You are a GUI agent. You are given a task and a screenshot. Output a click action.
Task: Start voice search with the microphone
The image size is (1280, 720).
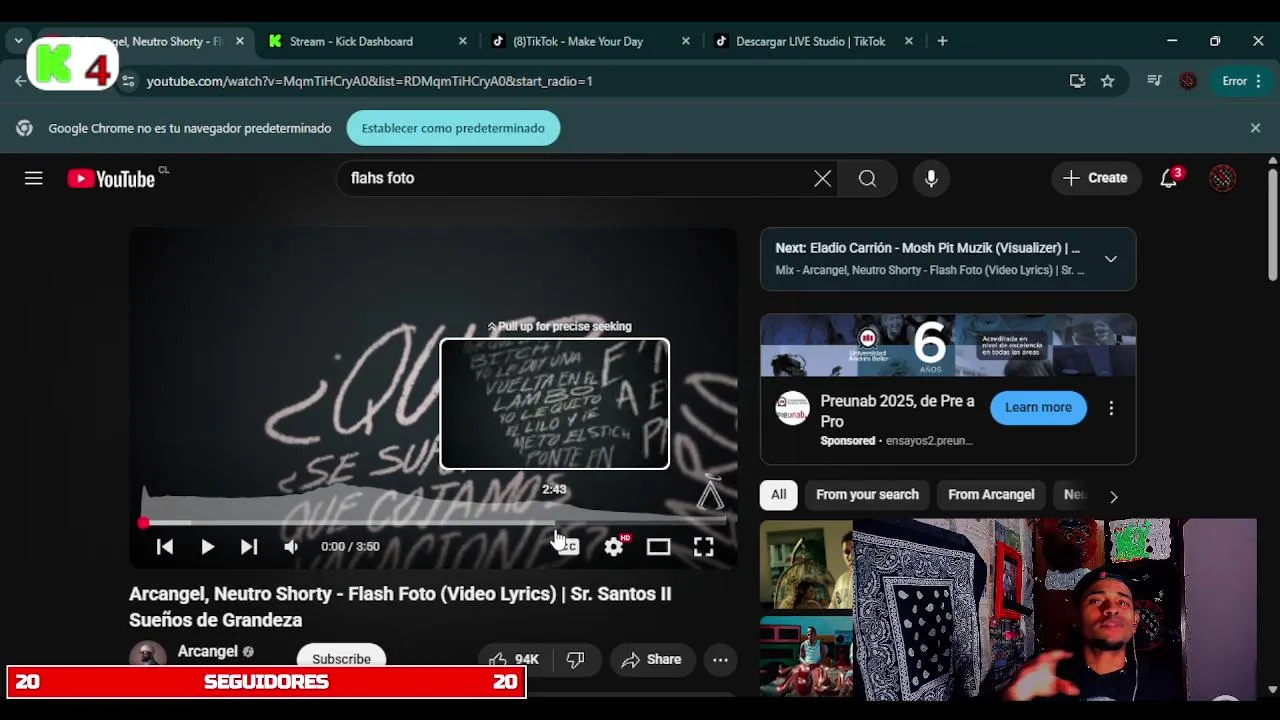[x=931, y=178]
